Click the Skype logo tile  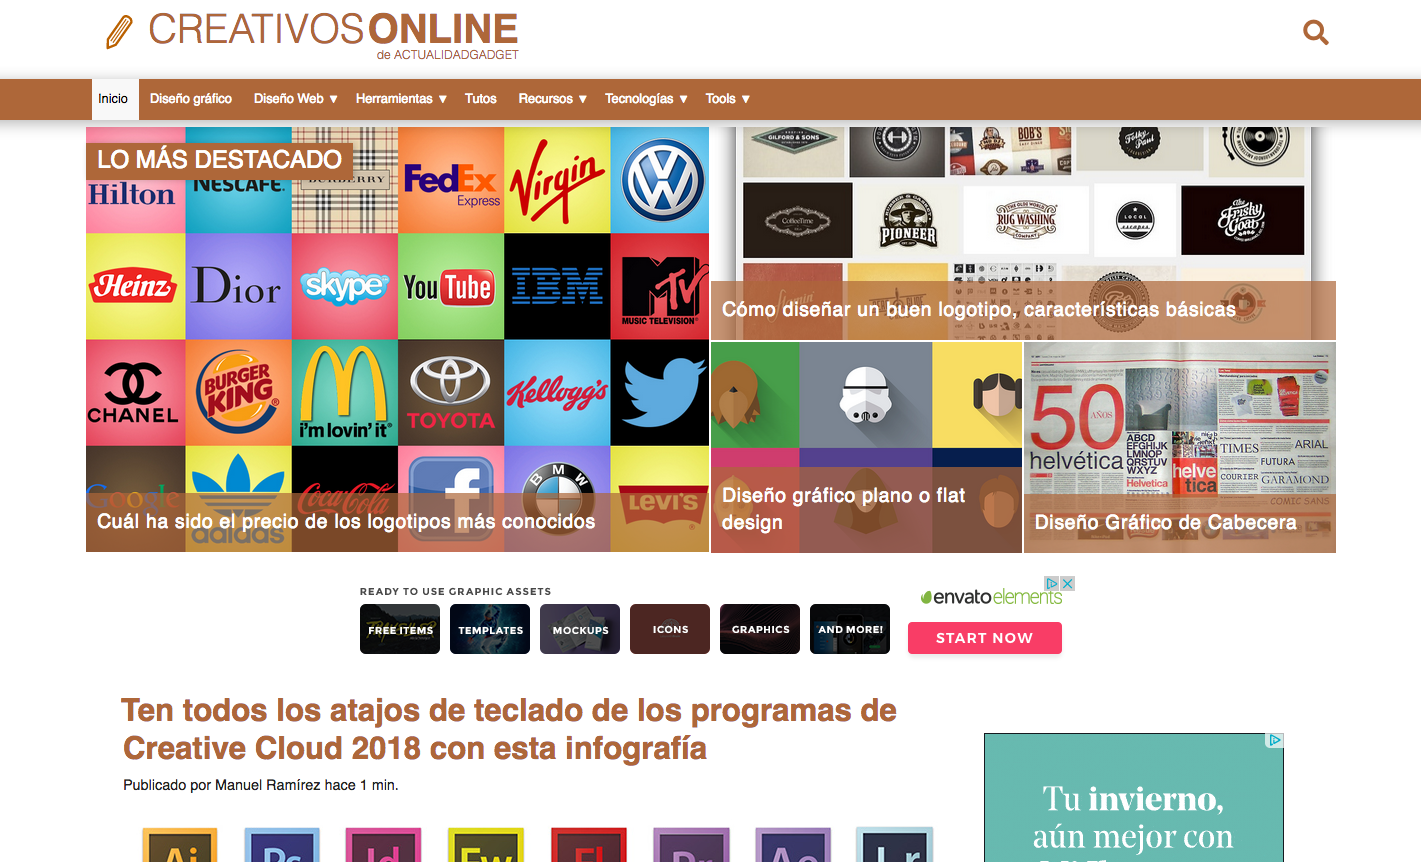[345, 287]
